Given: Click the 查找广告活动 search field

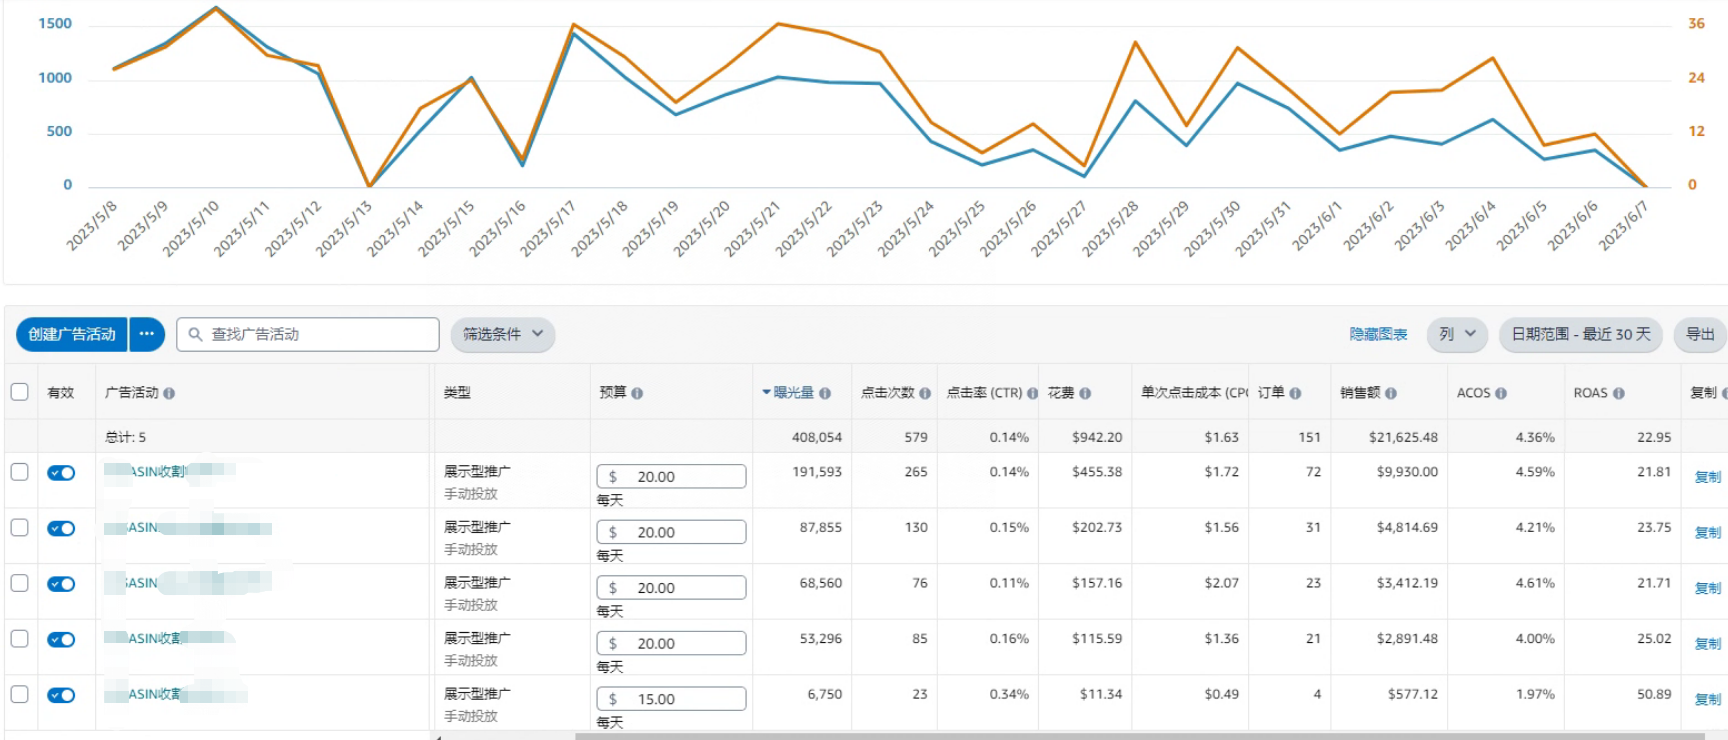Looking at the screenshot, I should pos(308,334).
